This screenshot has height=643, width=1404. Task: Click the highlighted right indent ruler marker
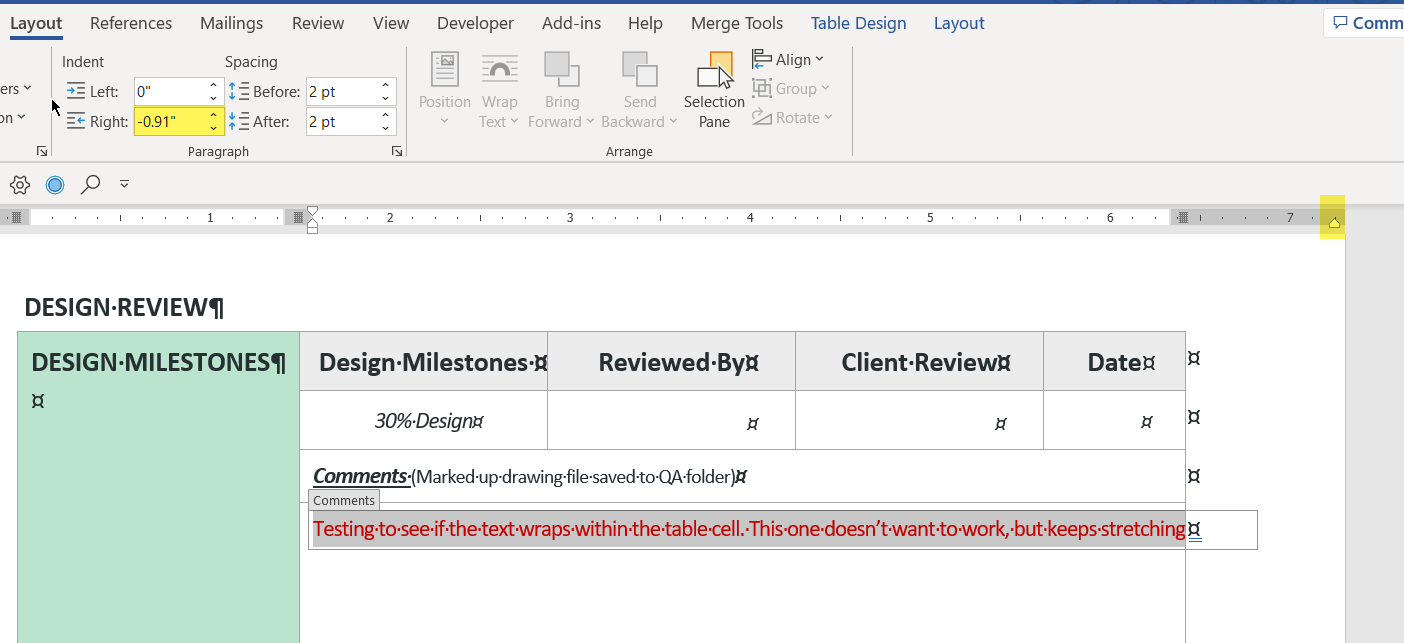point(1333,222)
